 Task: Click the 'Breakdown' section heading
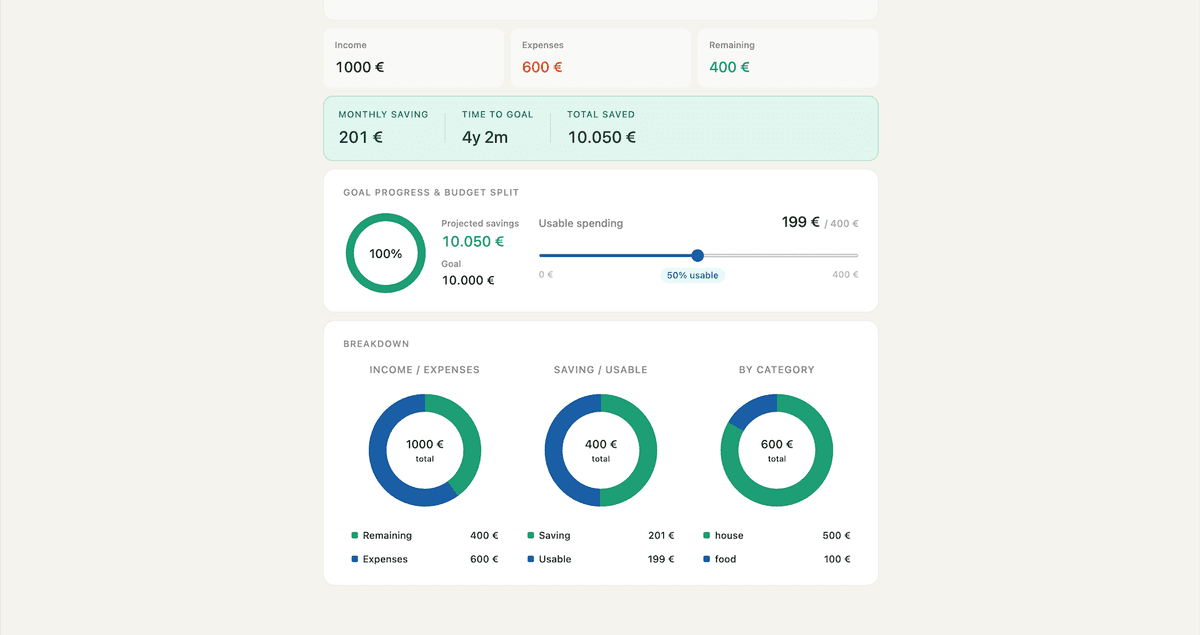(376, 344)
